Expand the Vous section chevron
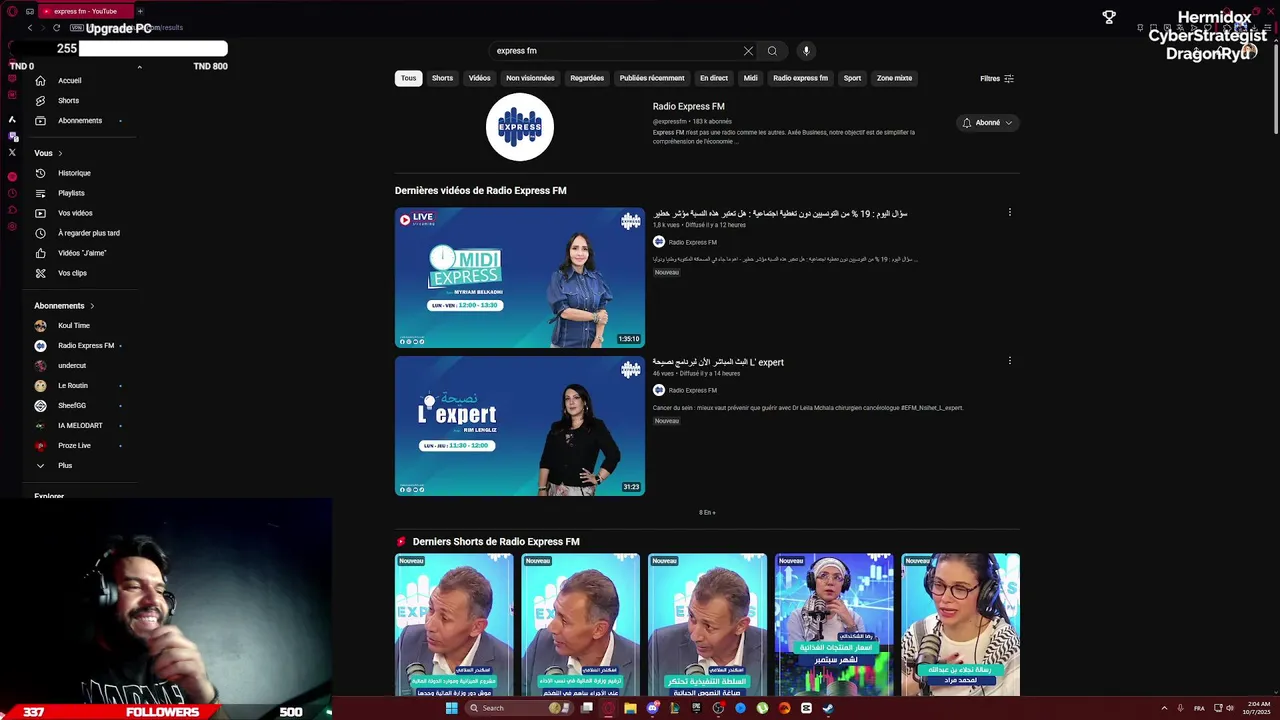This screenshot has width=1280, height=720. coord(60,153)
